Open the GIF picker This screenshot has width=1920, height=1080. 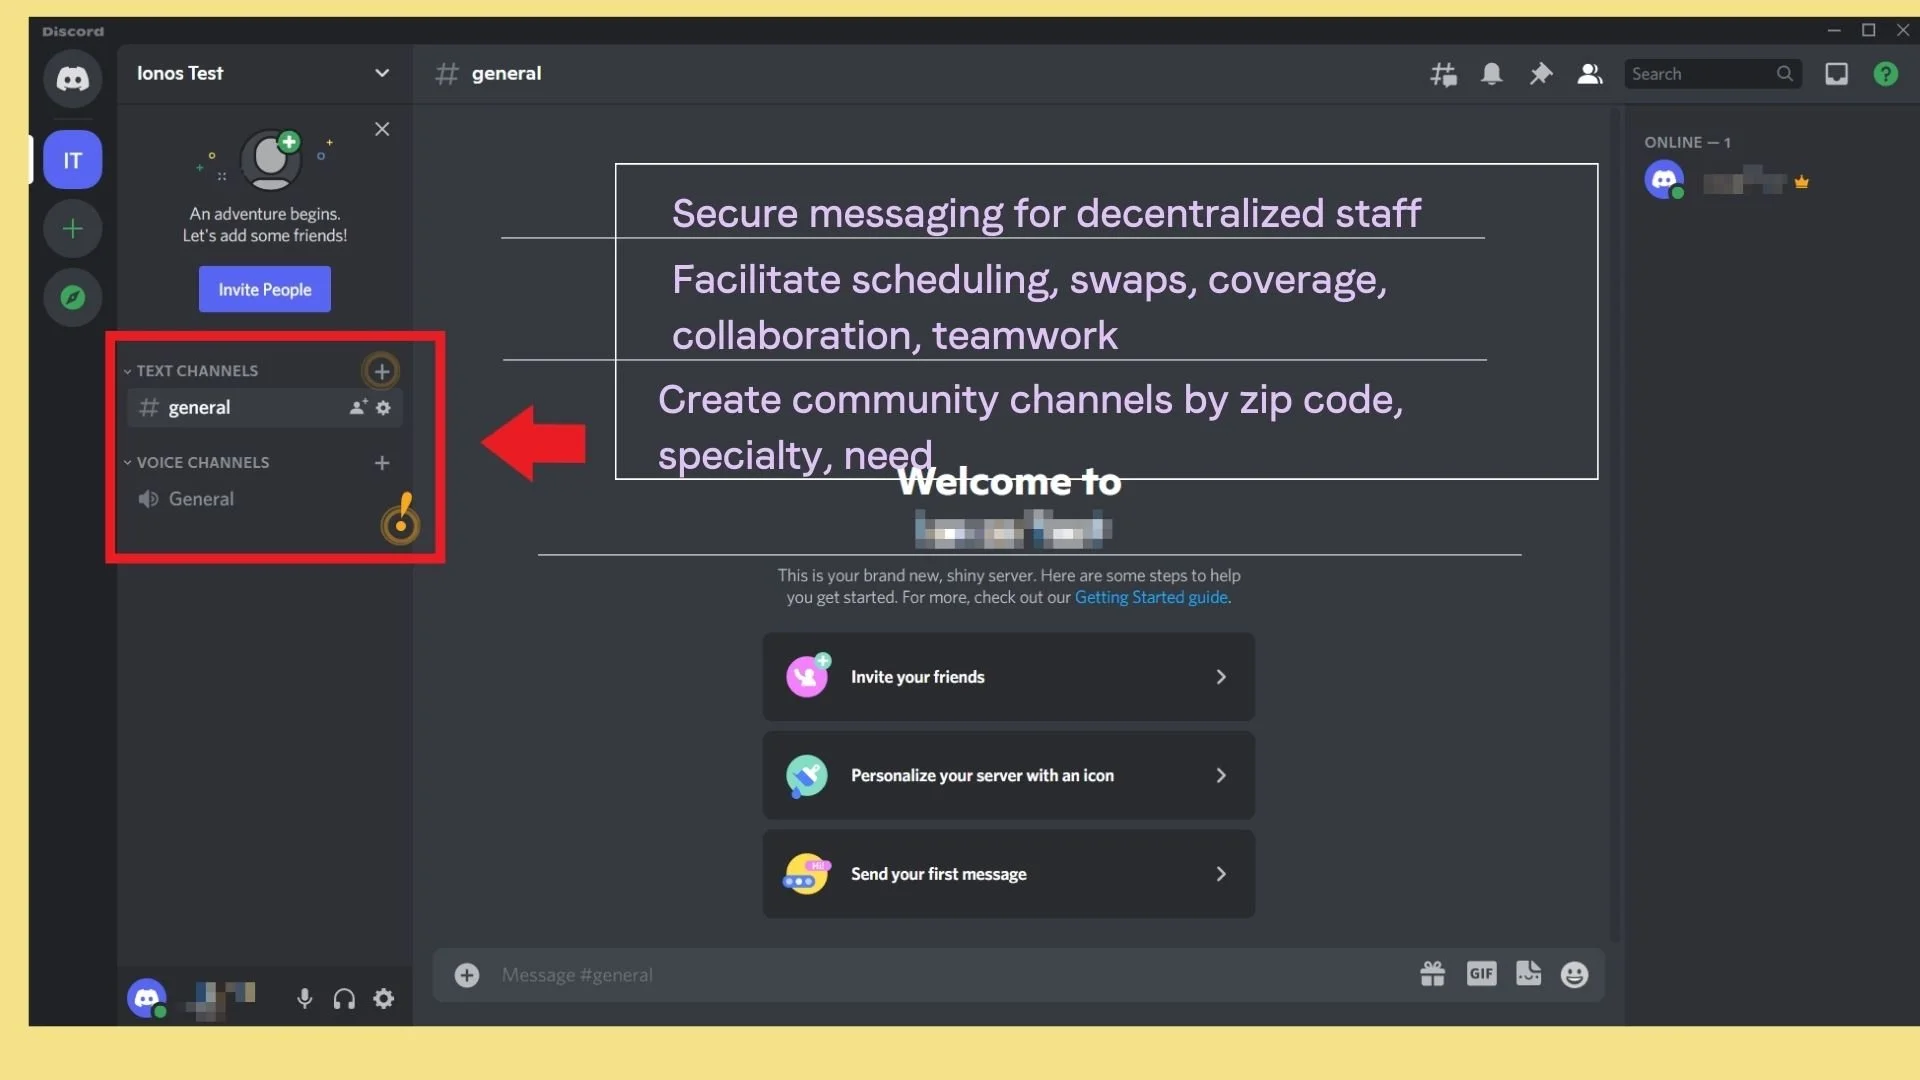tap(1481, 974)
